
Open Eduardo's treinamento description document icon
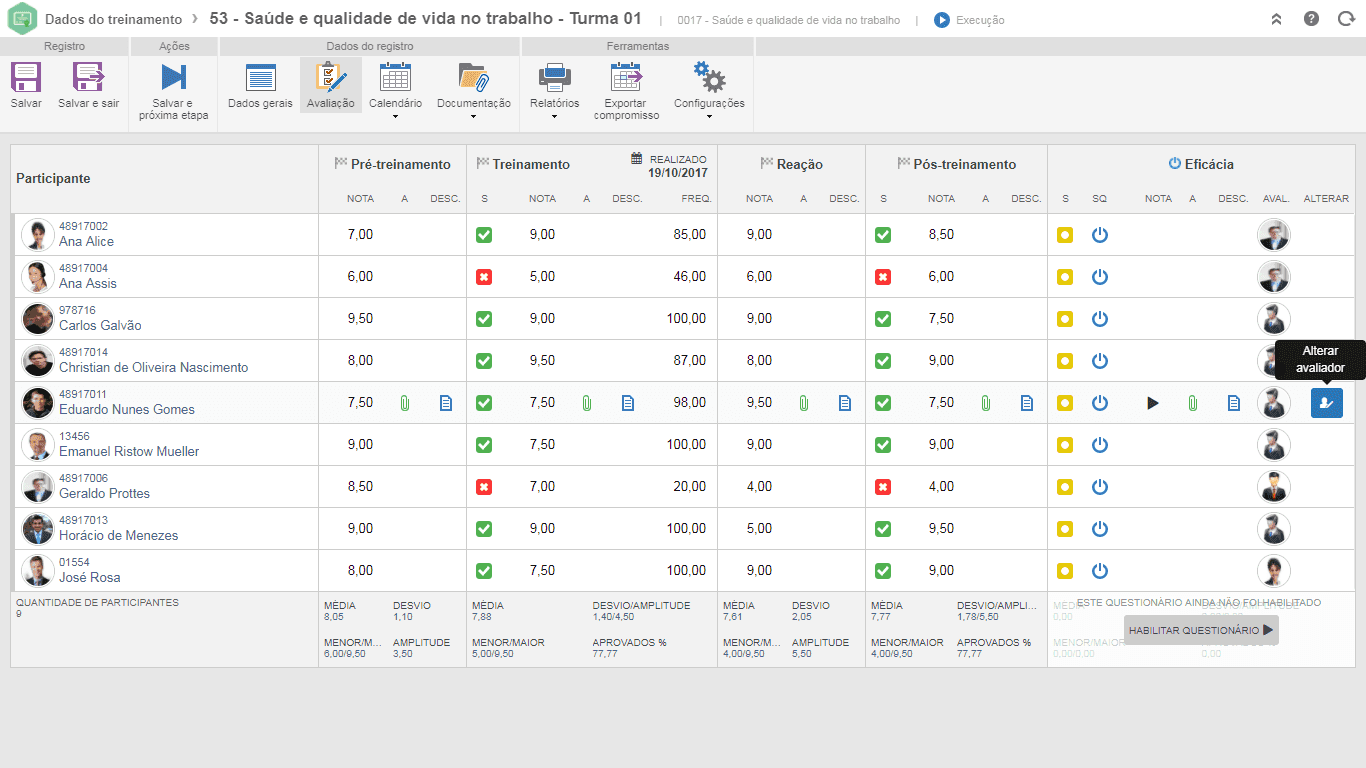[628, 403]
